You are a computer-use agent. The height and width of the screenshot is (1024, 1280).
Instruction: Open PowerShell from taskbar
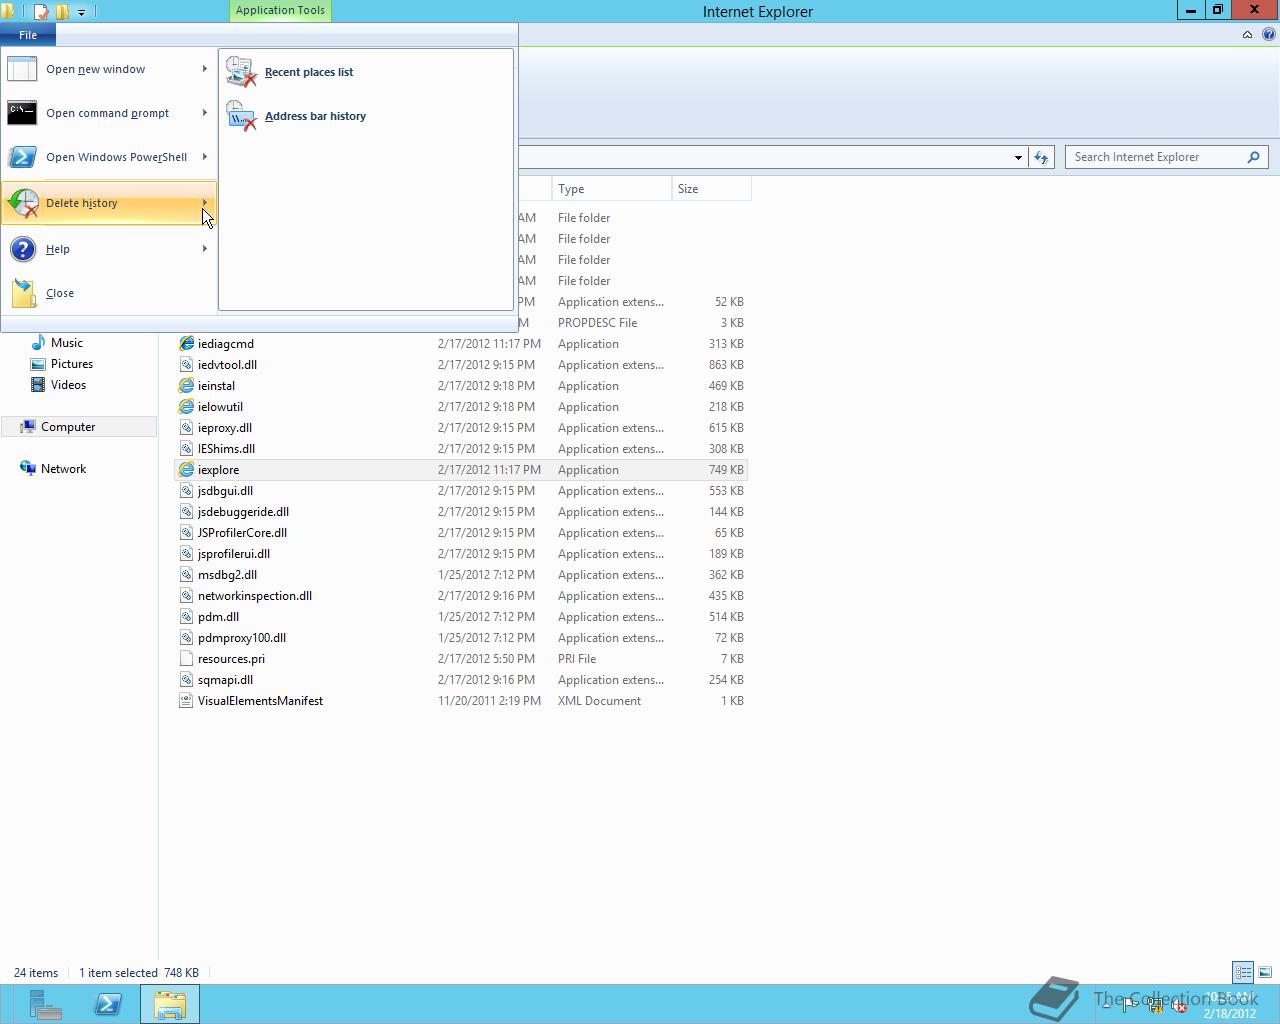pos(108,1005)
